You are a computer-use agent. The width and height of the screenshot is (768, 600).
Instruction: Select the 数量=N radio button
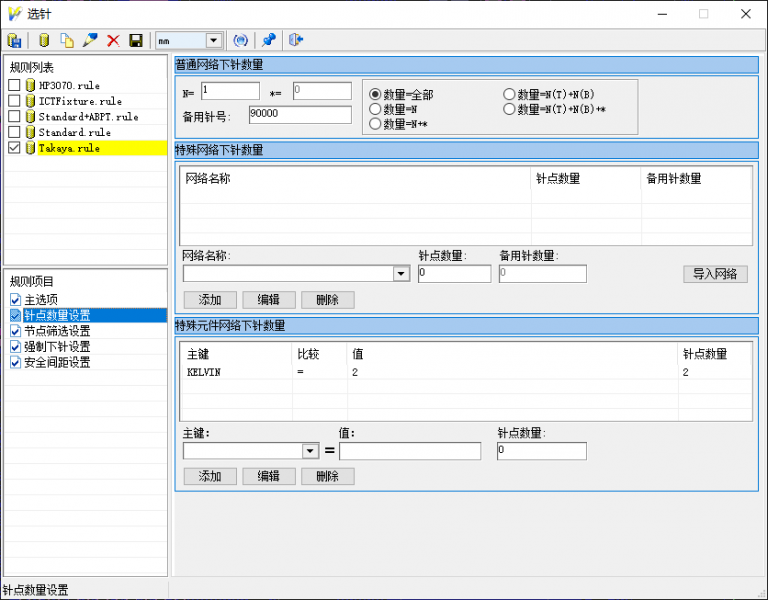[375, 109]
